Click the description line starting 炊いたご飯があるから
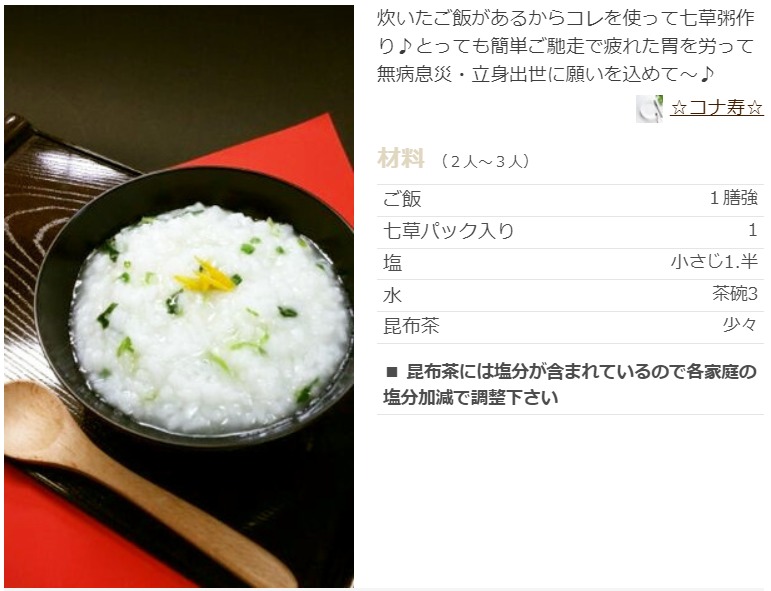This screenshot has width=771, height=591. click(566, 19)
